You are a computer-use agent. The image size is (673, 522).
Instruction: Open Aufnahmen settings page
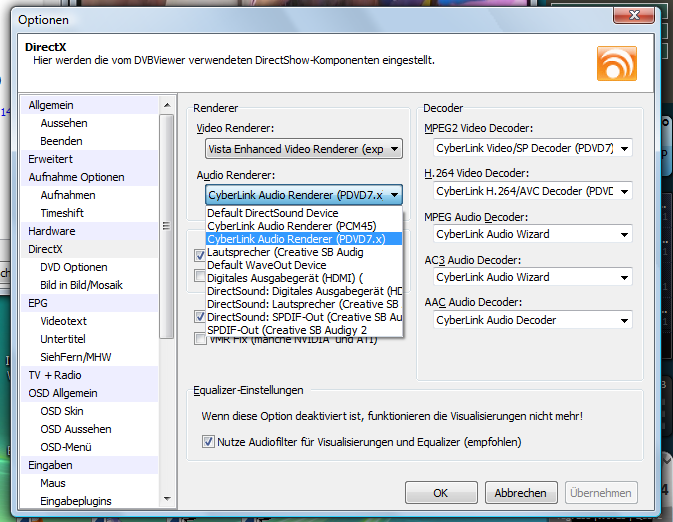[90, 195]
